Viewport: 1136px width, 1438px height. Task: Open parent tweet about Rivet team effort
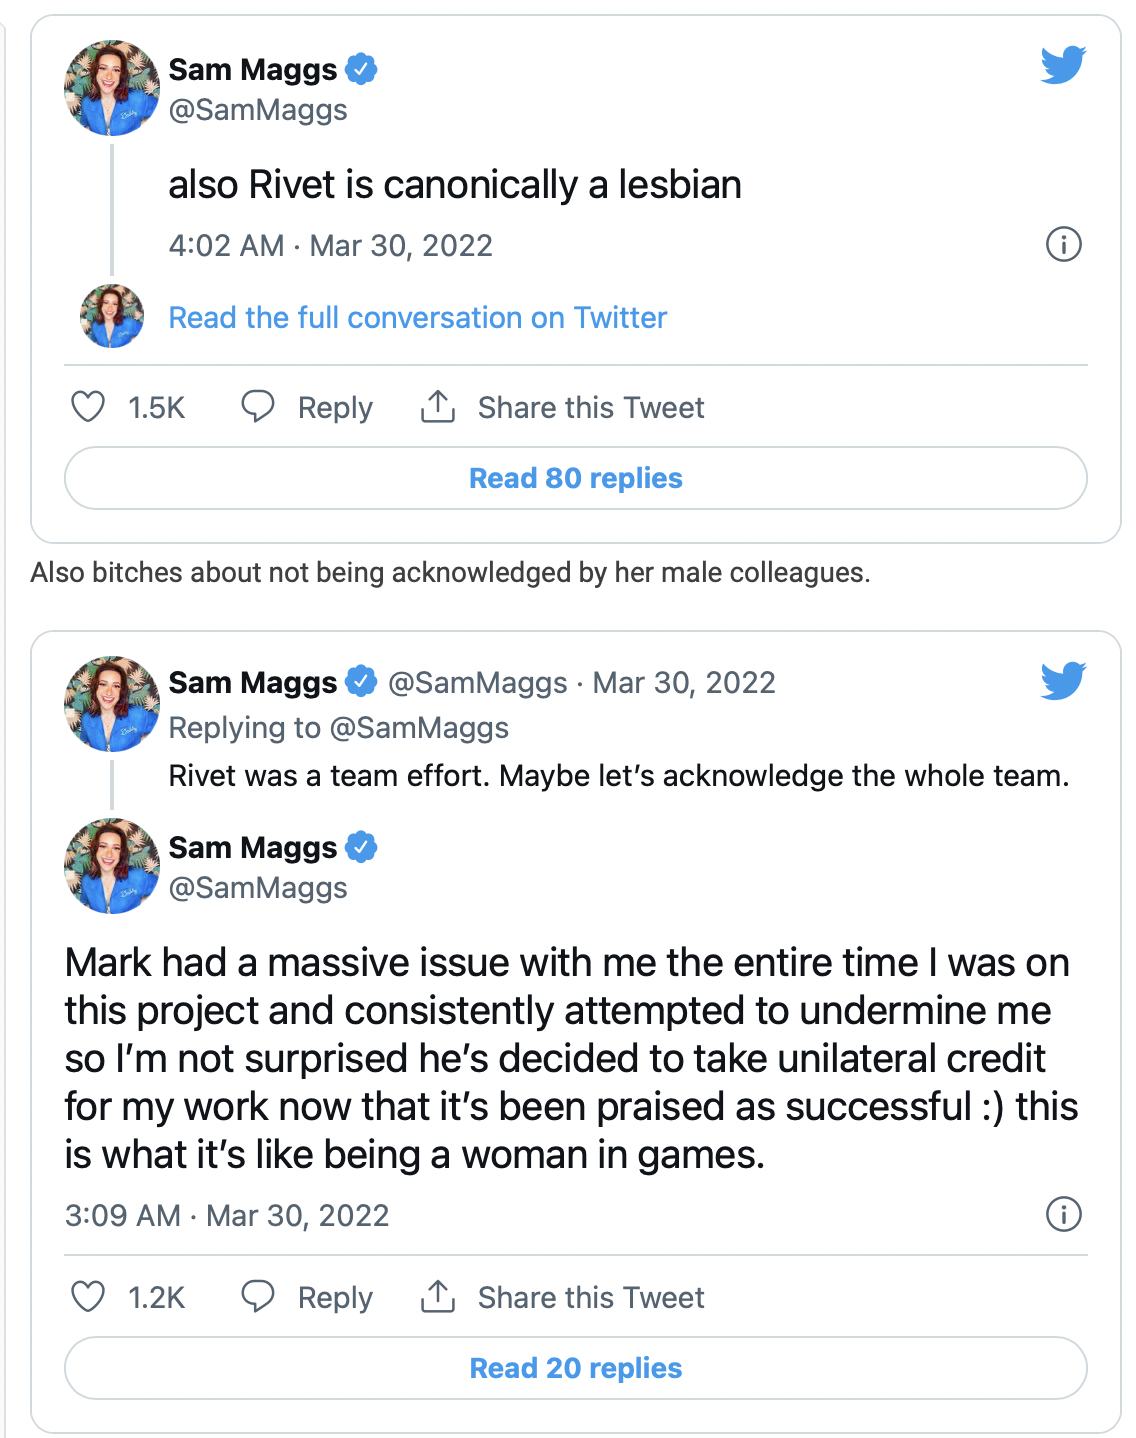point(618,776)
